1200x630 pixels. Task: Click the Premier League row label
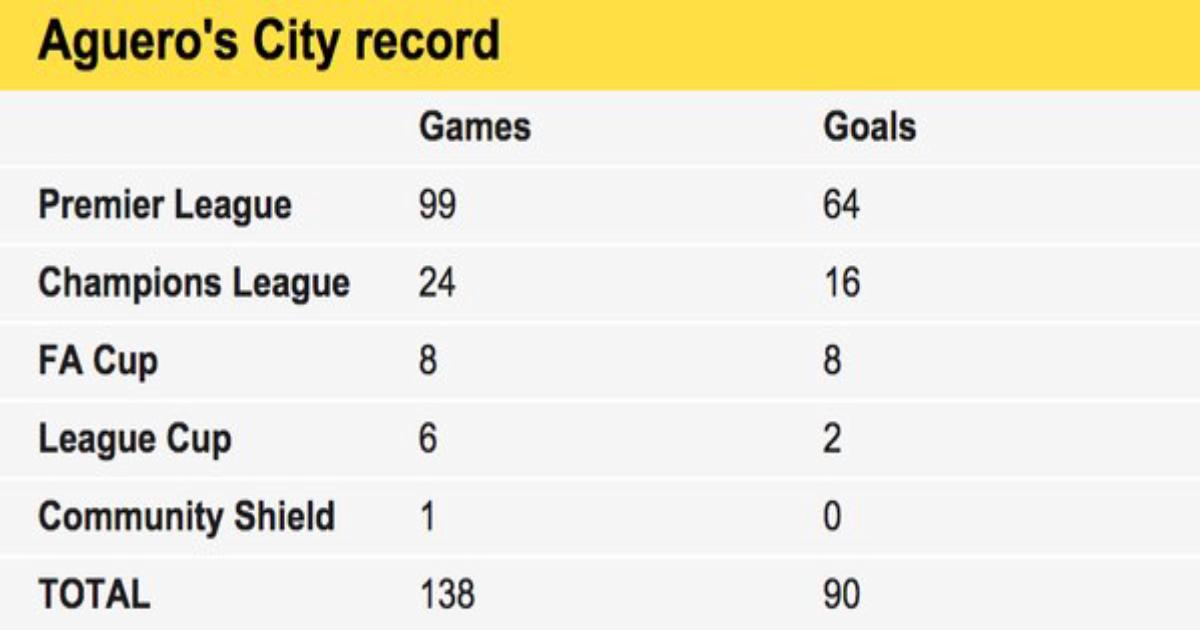click(165, 206)
